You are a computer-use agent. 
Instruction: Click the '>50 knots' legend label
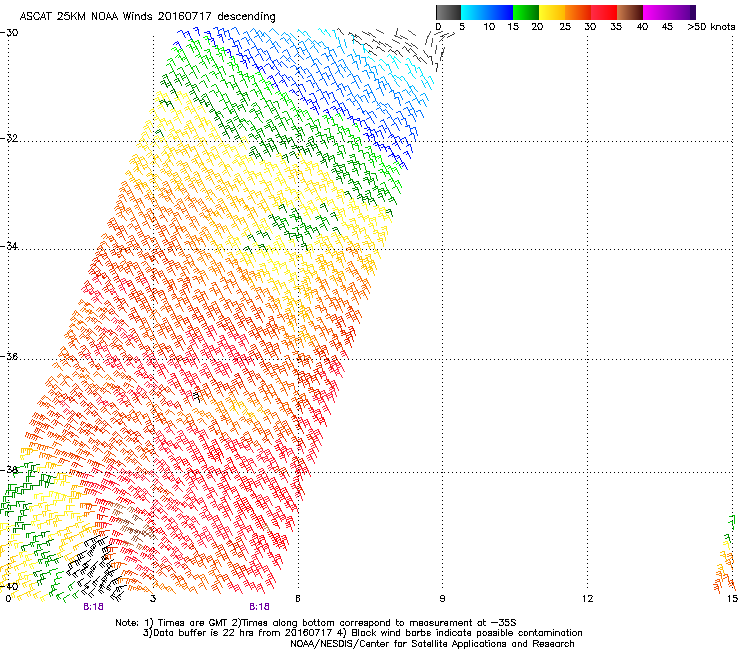tap(711, 27)
